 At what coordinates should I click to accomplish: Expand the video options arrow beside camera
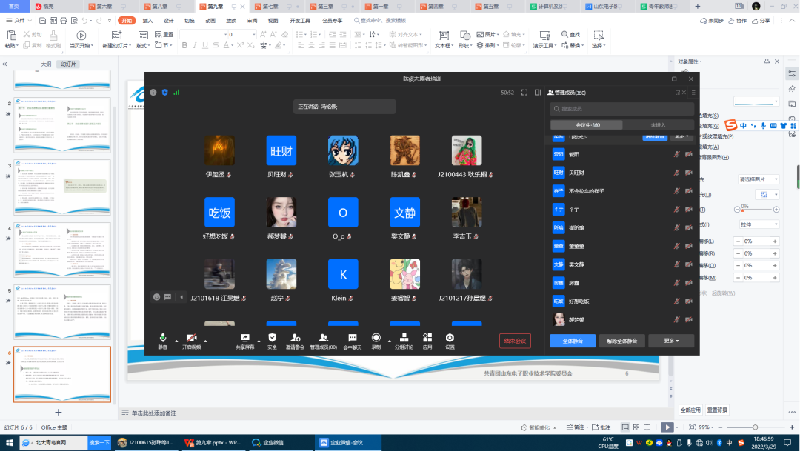(204, 339)
